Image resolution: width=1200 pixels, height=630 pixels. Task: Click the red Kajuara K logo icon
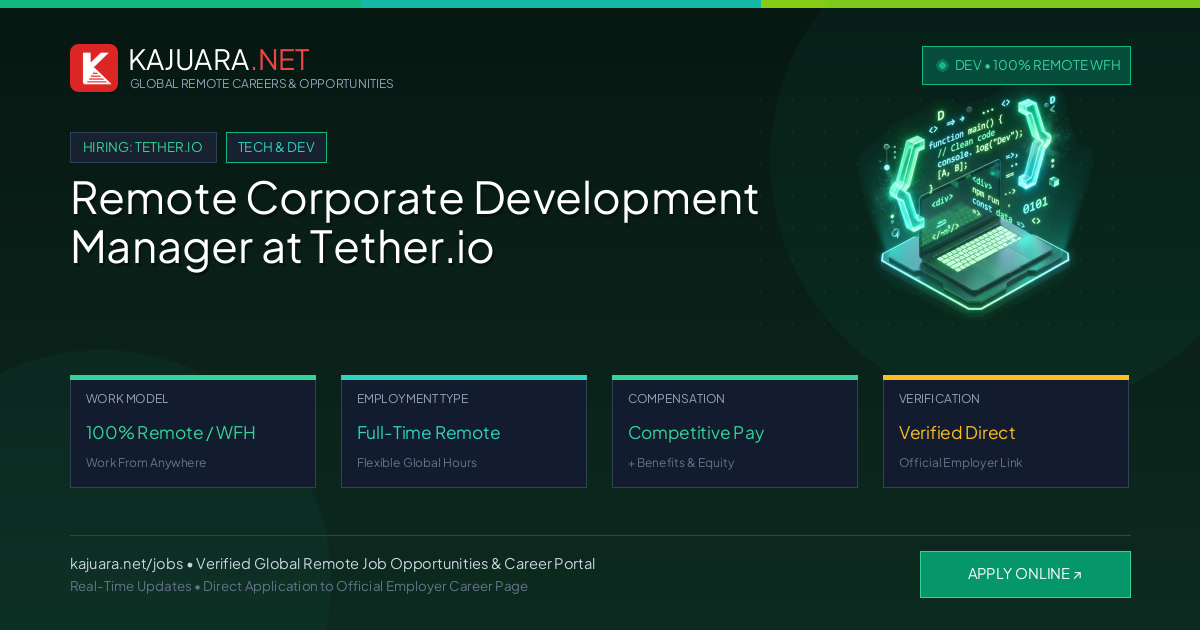[x=94, y=68]
